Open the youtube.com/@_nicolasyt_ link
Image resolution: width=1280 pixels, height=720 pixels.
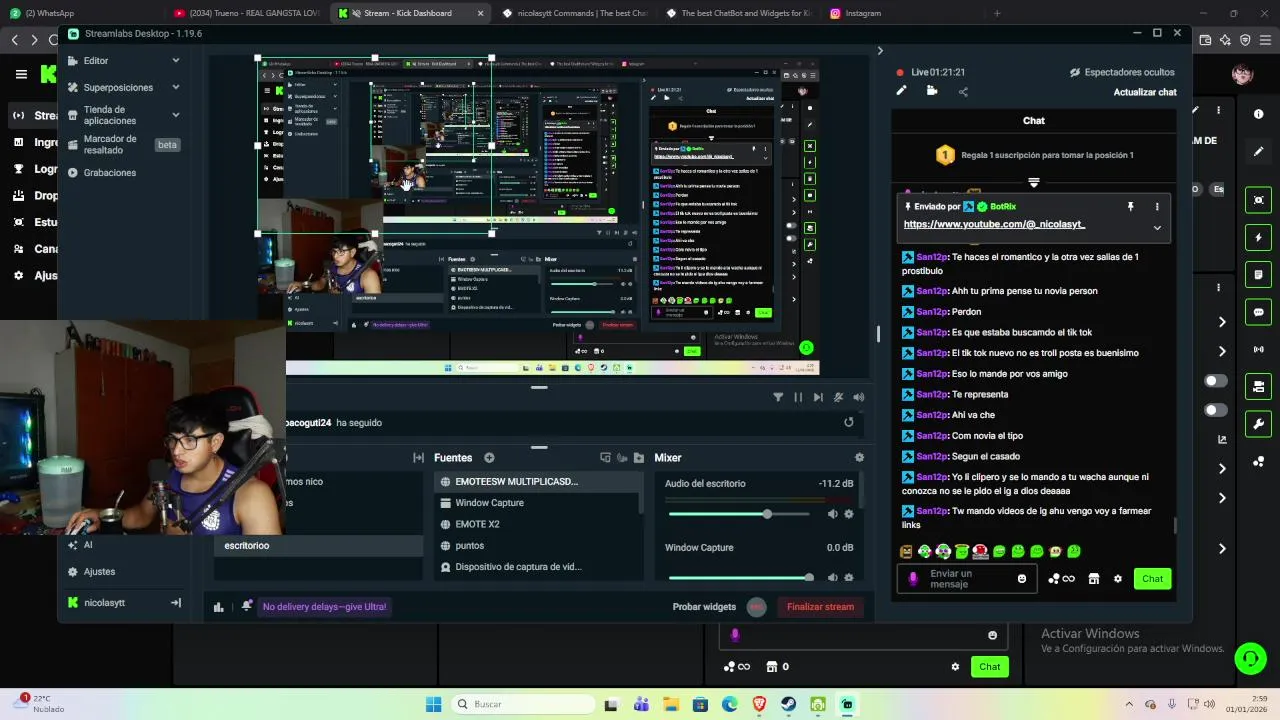pos(994,224)
